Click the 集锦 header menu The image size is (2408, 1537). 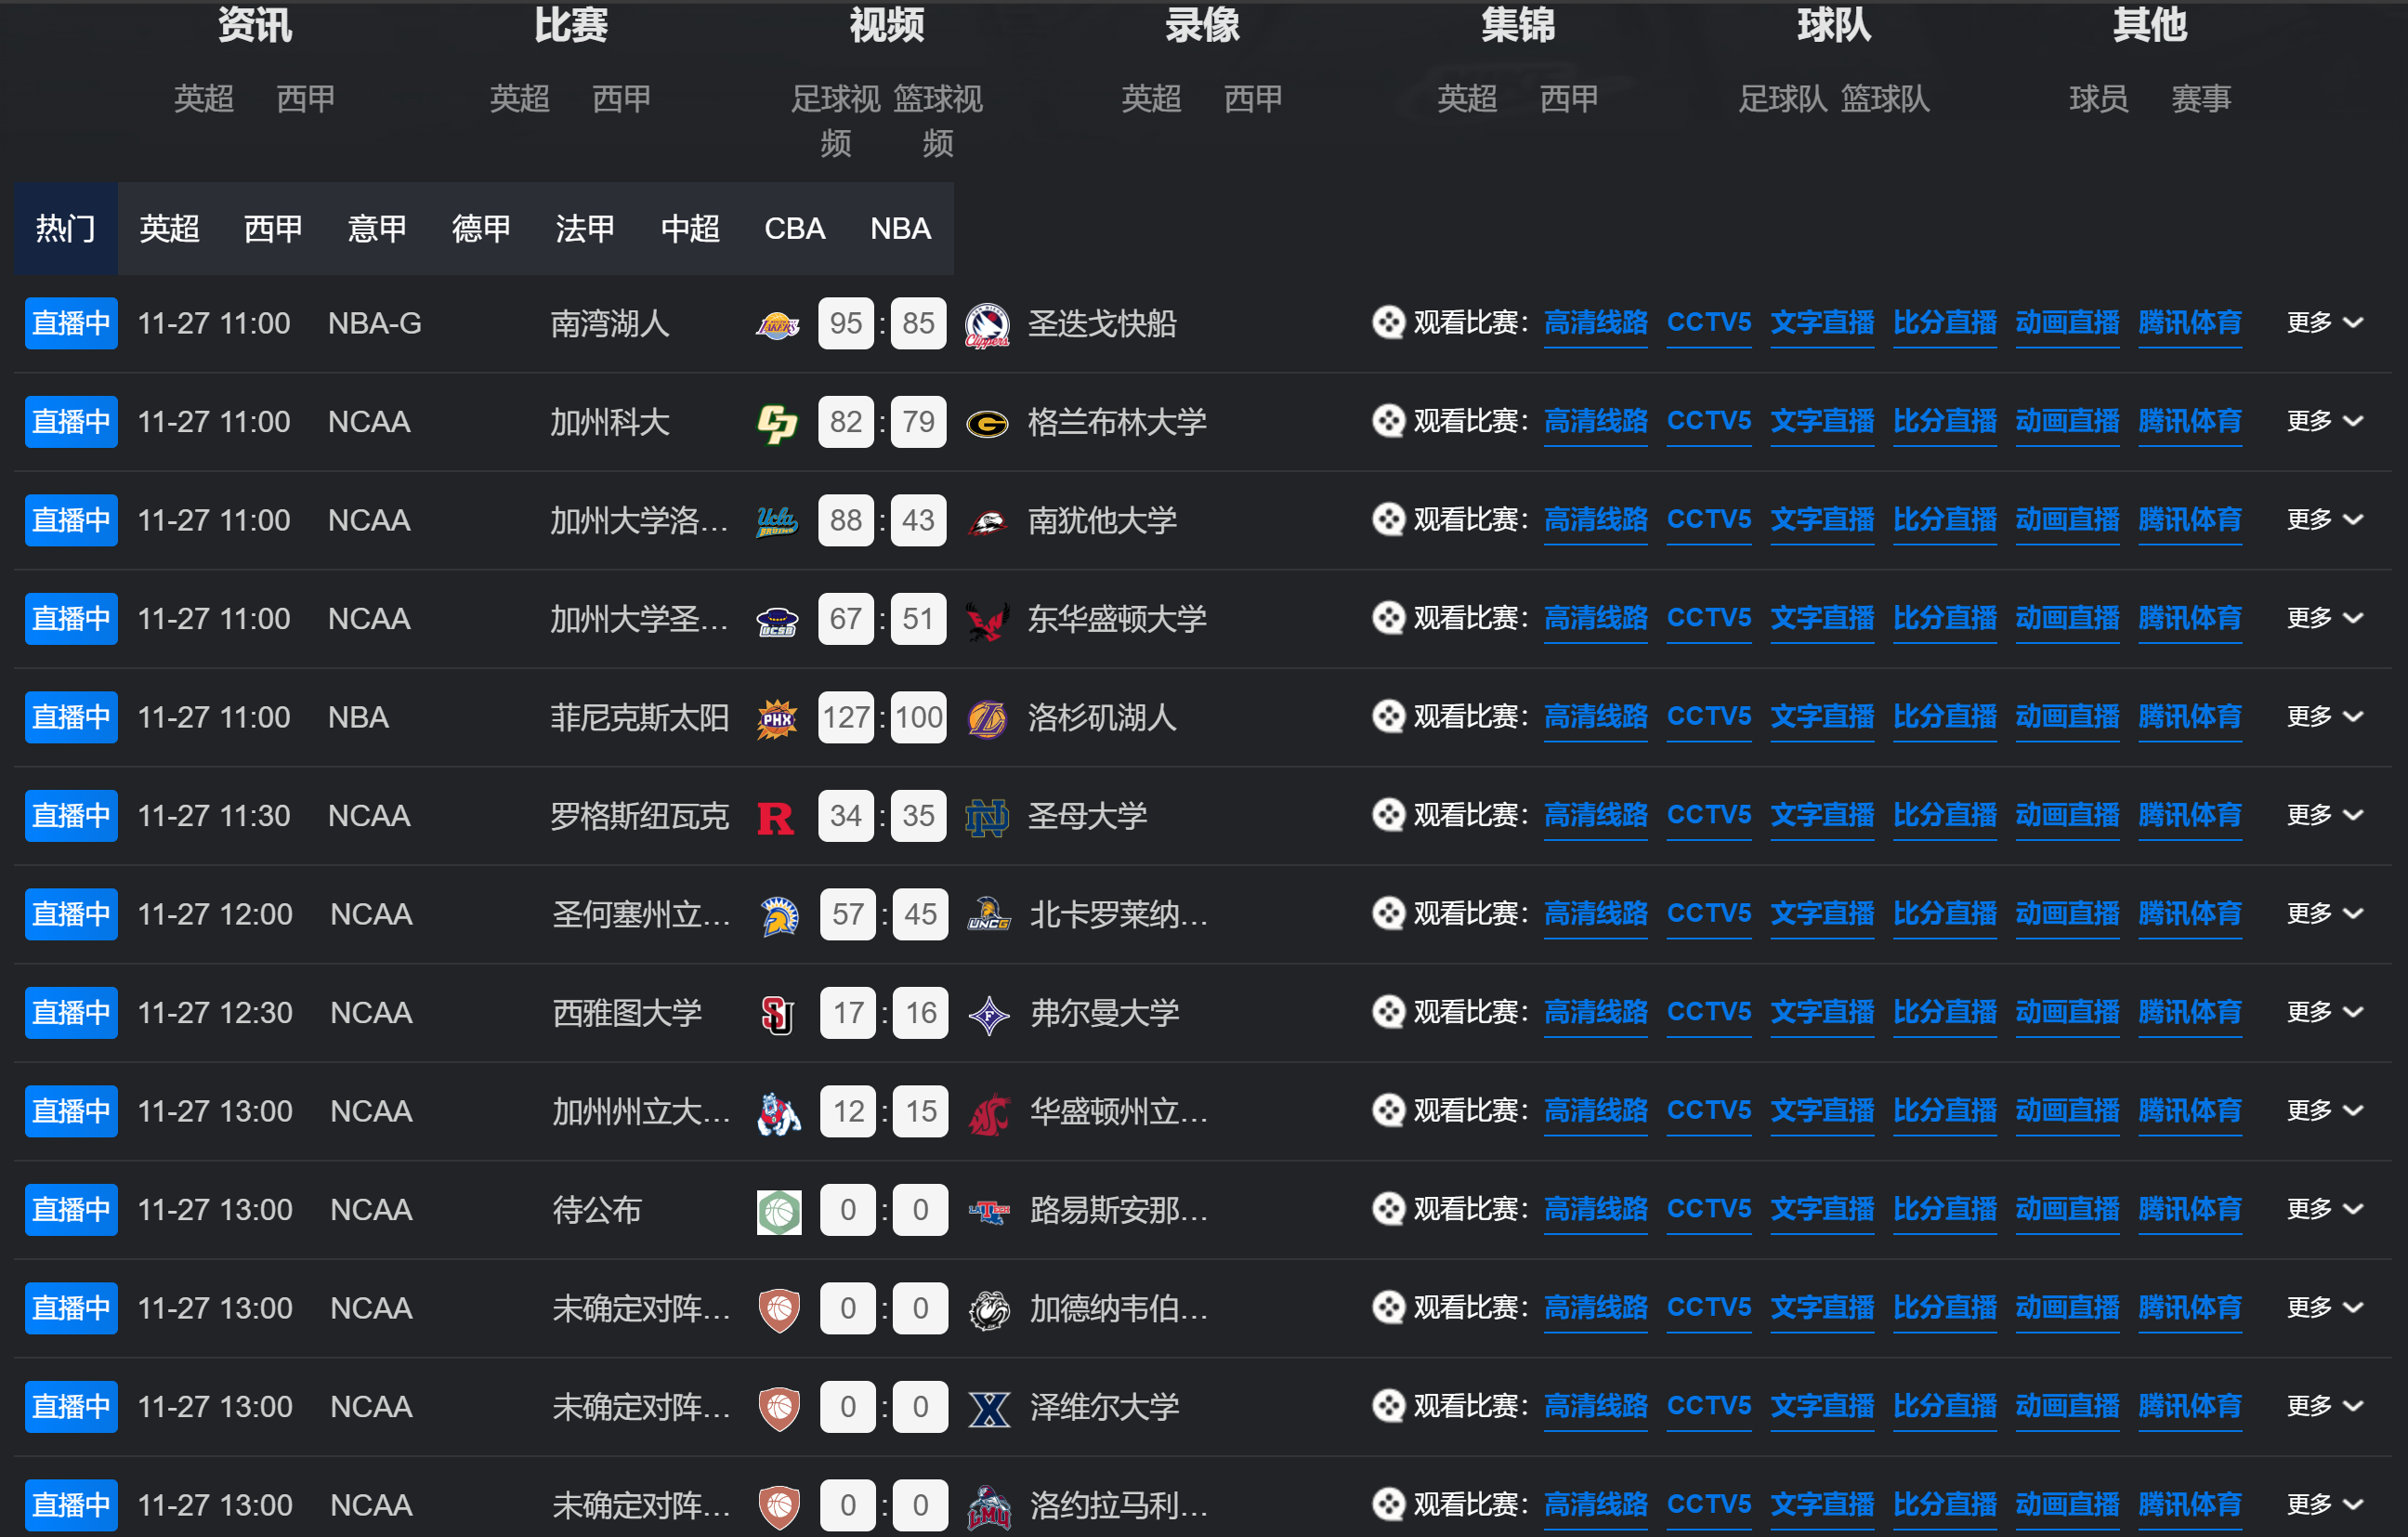[1518, 24]
